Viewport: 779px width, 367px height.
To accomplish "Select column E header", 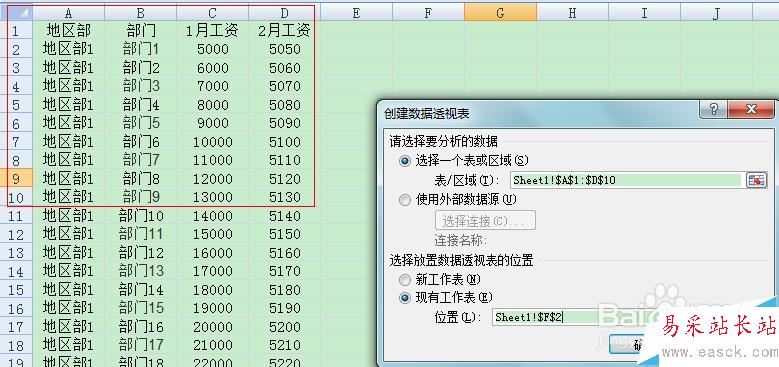I will pos(357,12).
